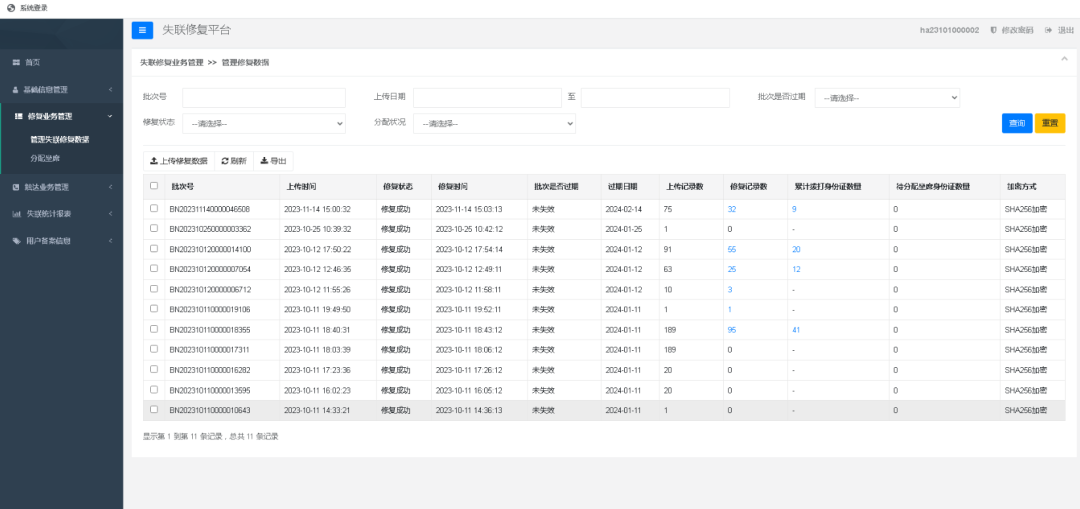Click expiry date 2024-02-14
Viewport: 1080px width, 509px height.
(623, 209)
